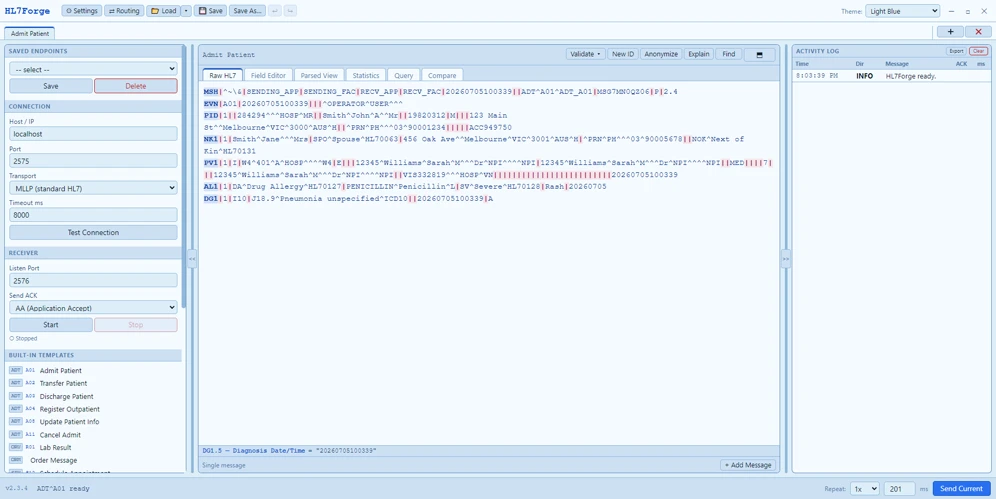
Task: Switch to the Raw HL7 tab
Action: pyautogui.click(x=222, y=75)
